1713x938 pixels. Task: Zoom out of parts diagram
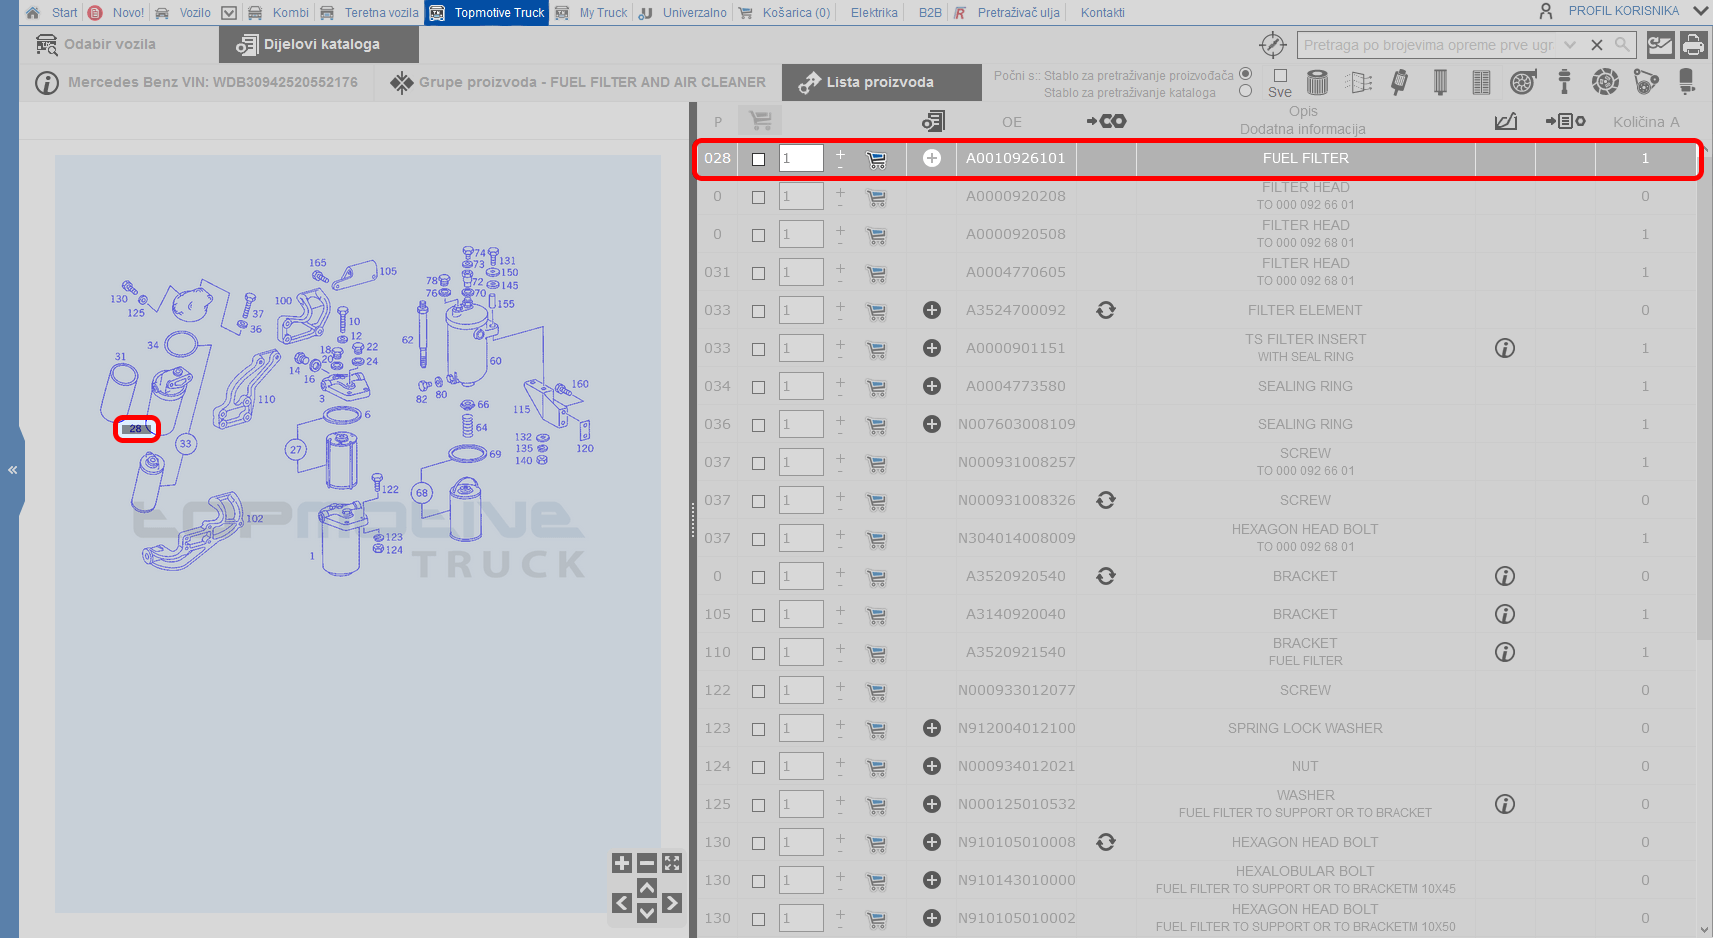point(647,863)
